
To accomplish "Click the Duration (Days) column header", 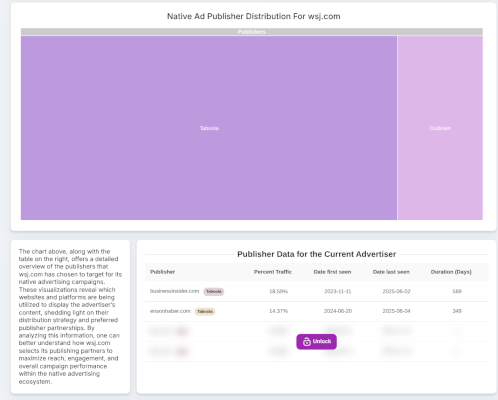I will 451,272.
